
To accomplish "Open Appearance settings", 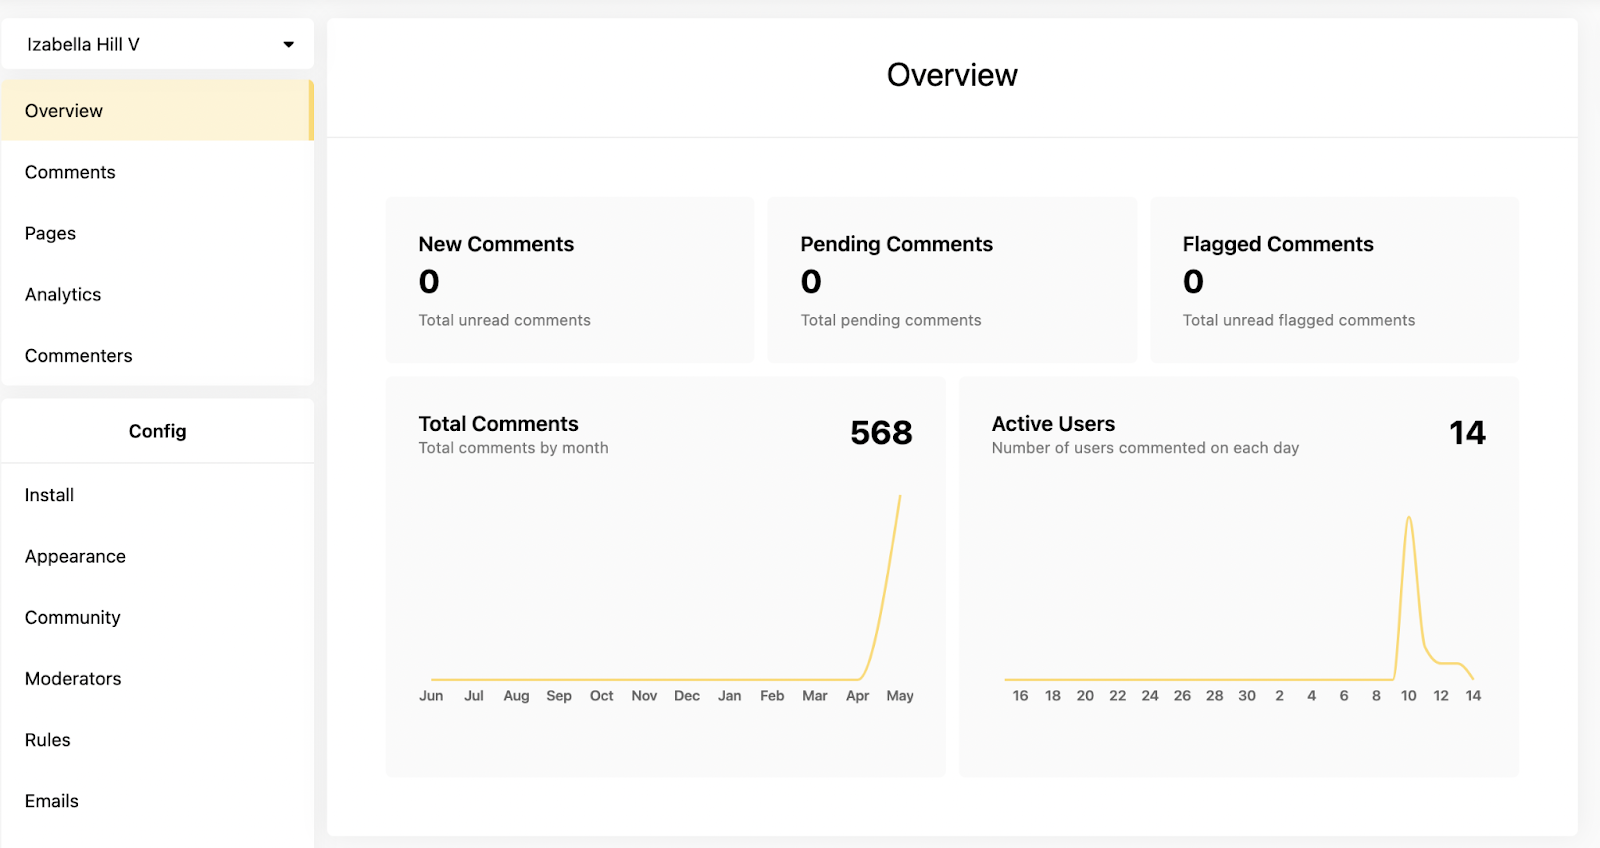I will pos(158,556).
